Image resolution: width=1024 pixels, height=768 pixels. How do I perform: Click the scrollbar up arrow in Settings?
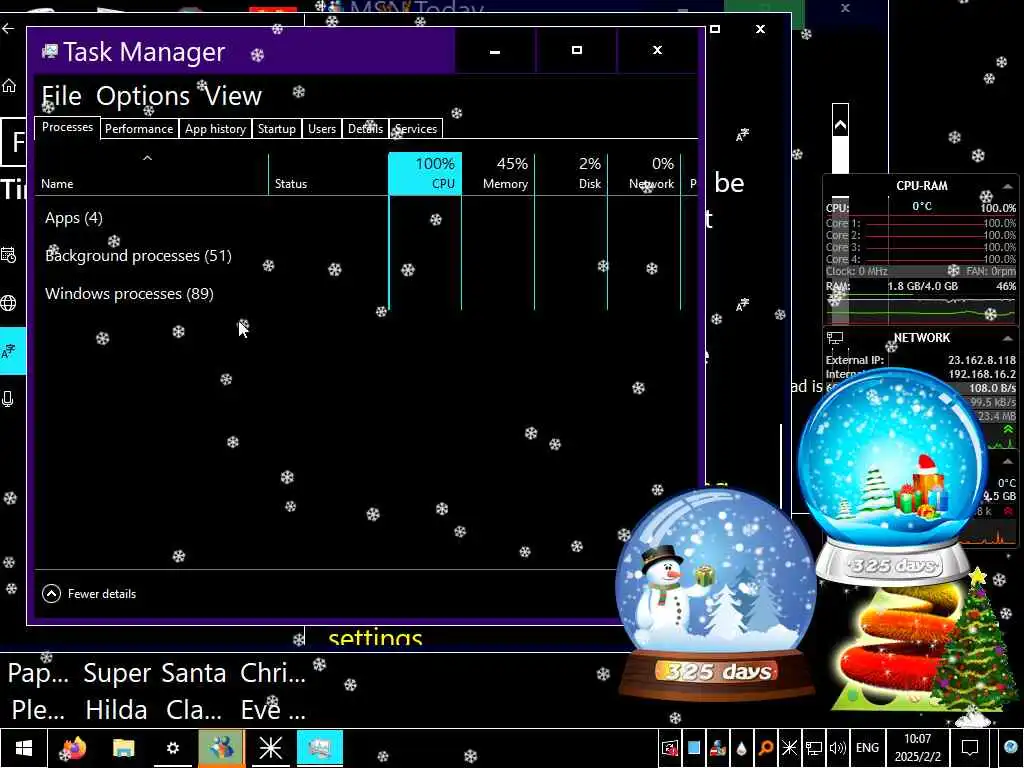click(x=840, y=125)
